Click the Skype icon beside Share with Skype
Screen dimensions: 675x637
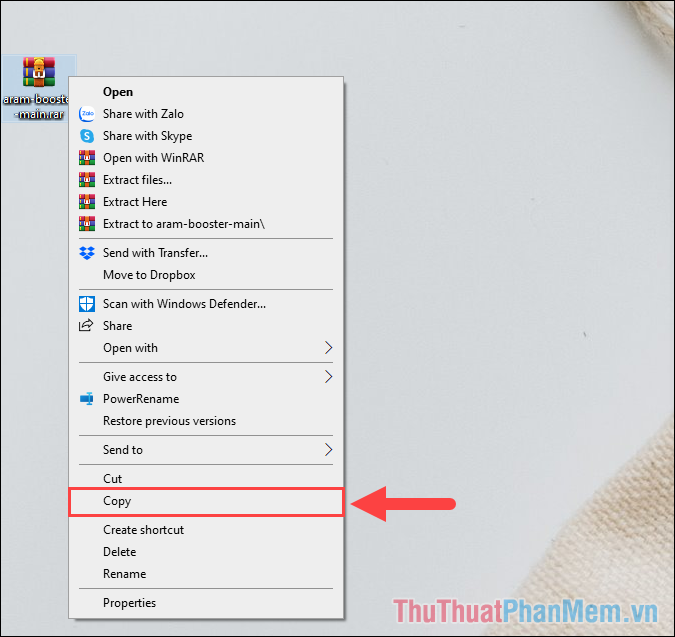87,136
